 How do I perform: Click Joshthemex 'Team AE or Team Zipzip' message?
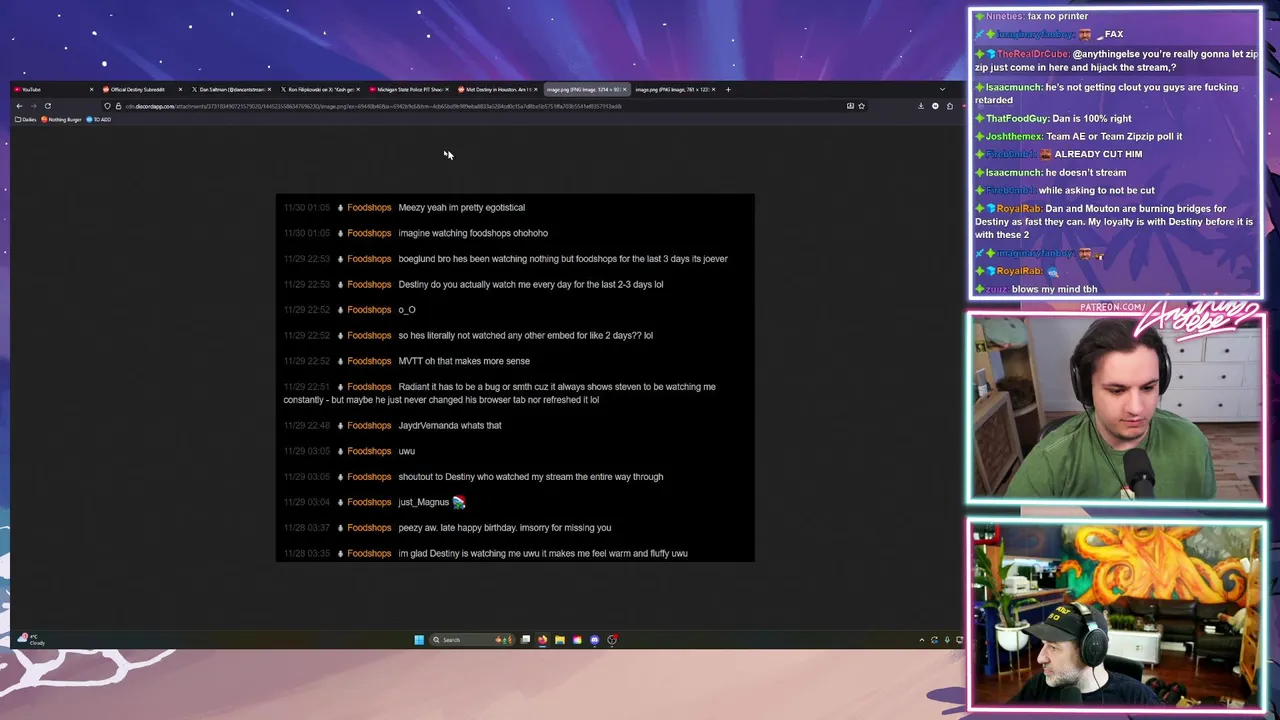pos(1114,136)
